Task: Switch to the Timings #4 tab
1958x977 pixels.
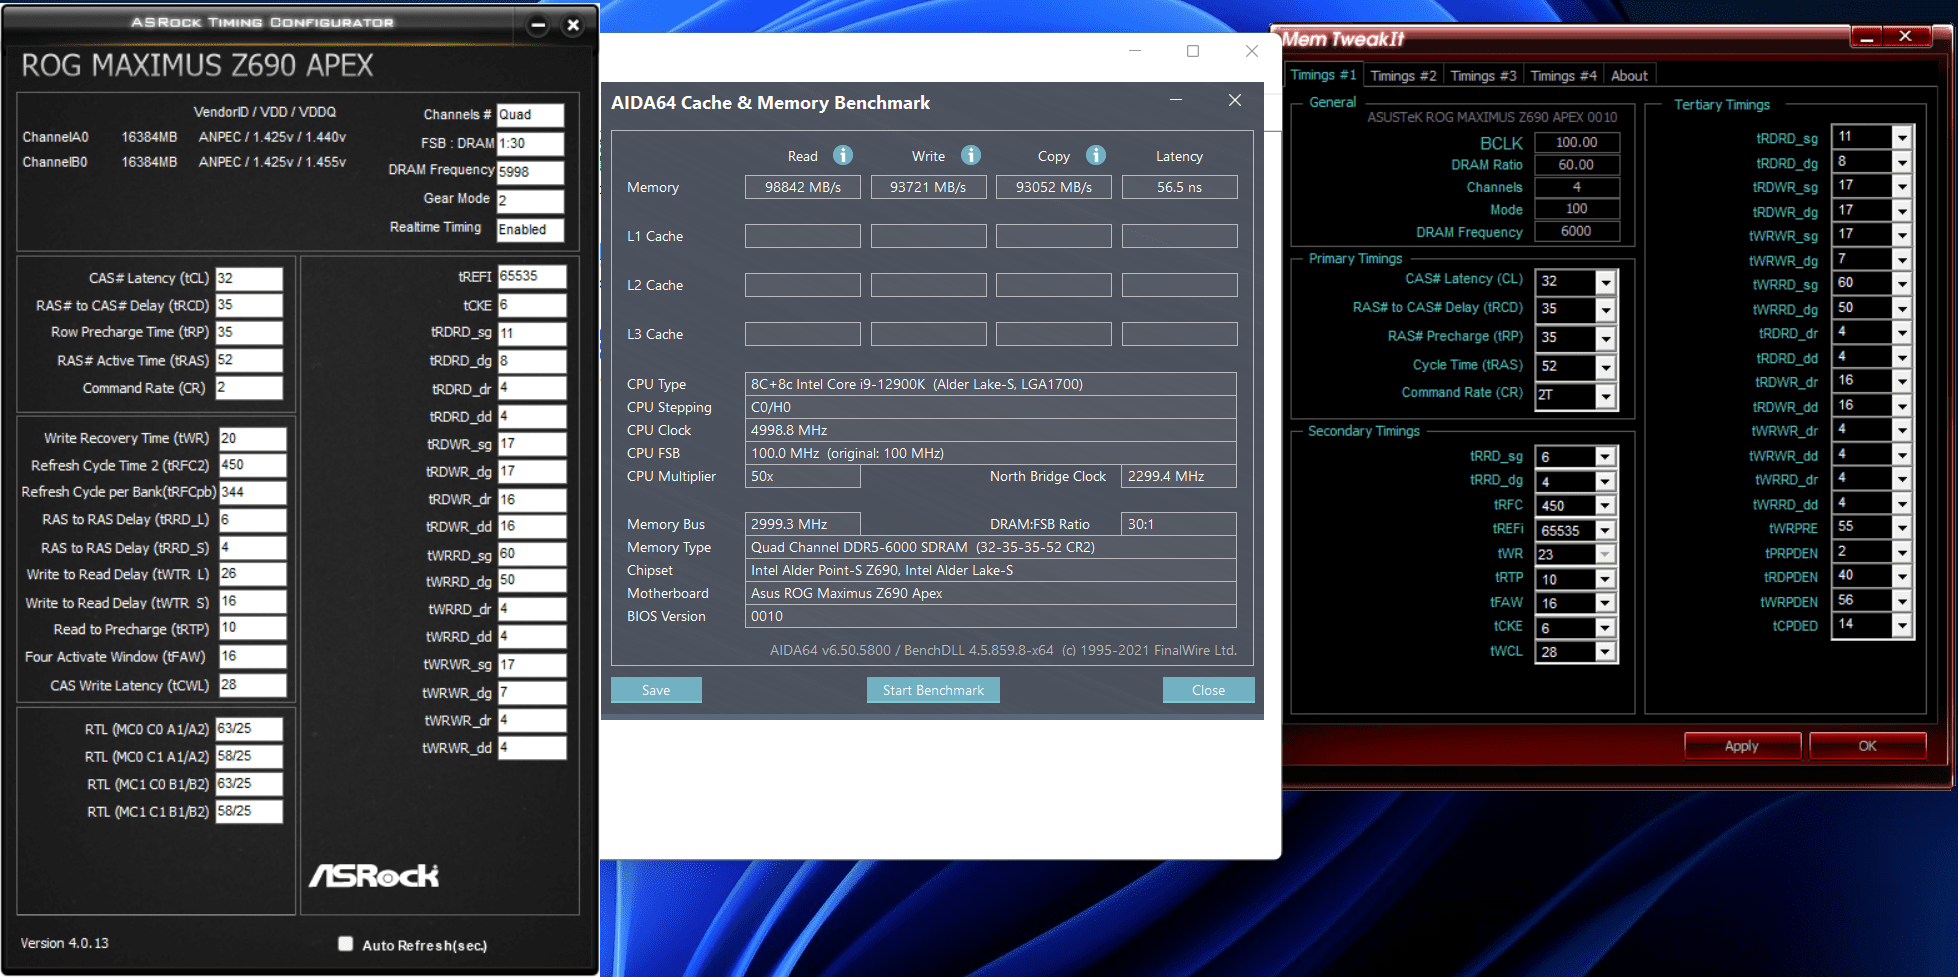Action: click(1563, 76)
